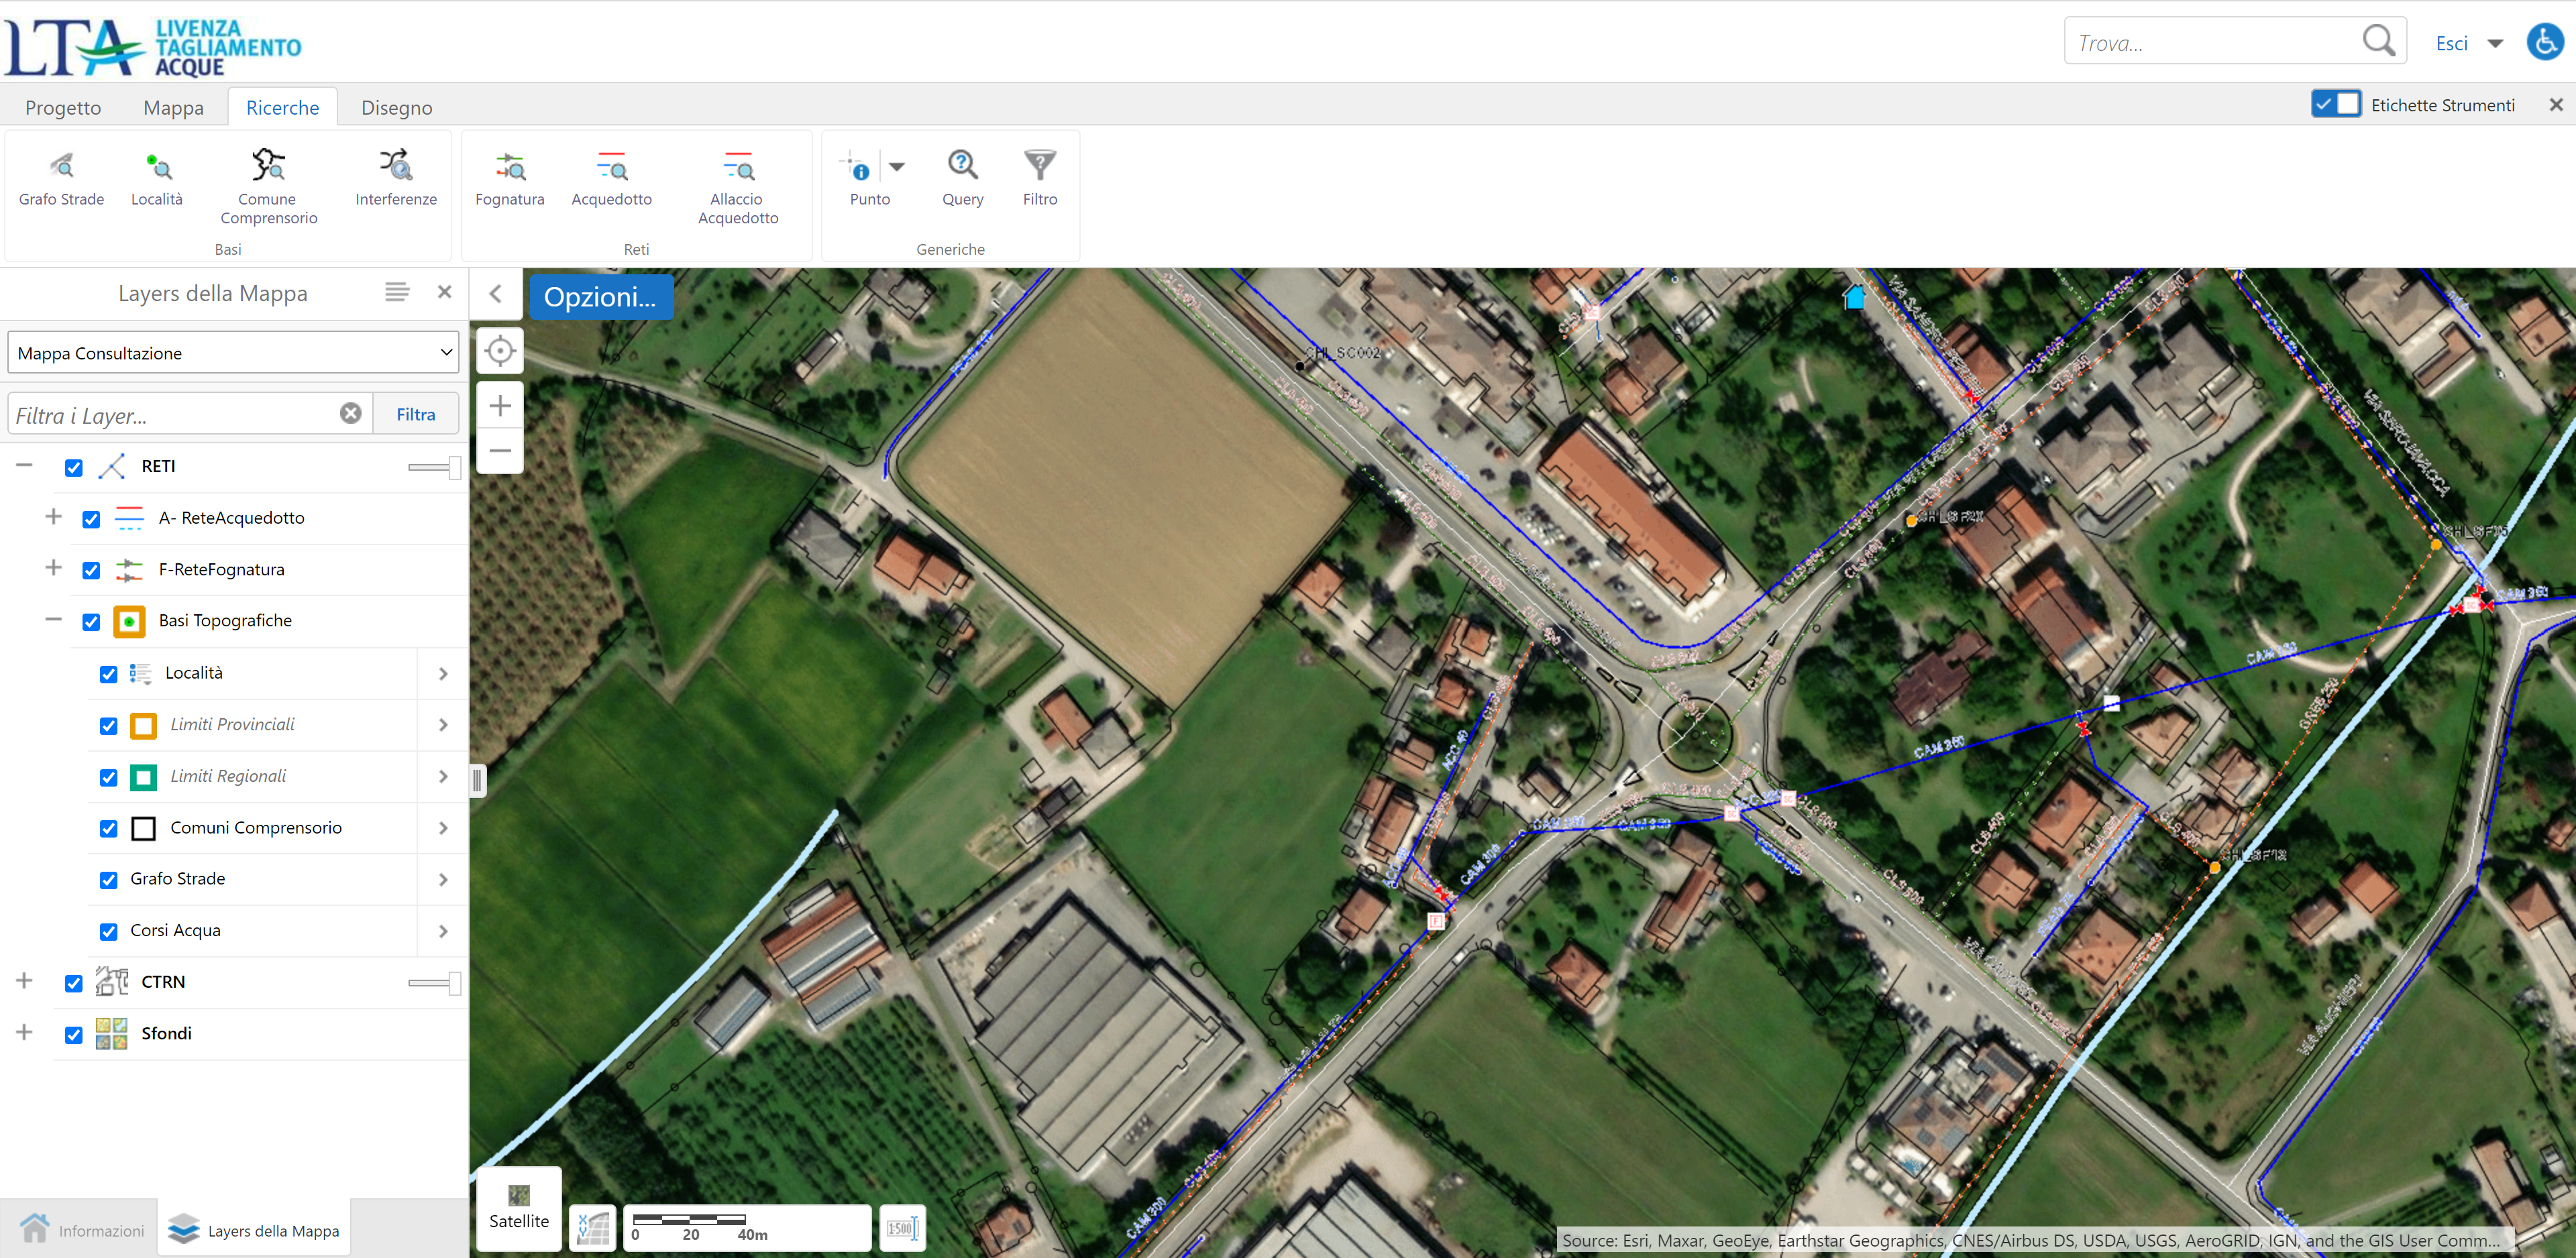Screen dimensions: 2576x1258
Task: Switch to the Disegno tab
Action: [x=396, y=107]
